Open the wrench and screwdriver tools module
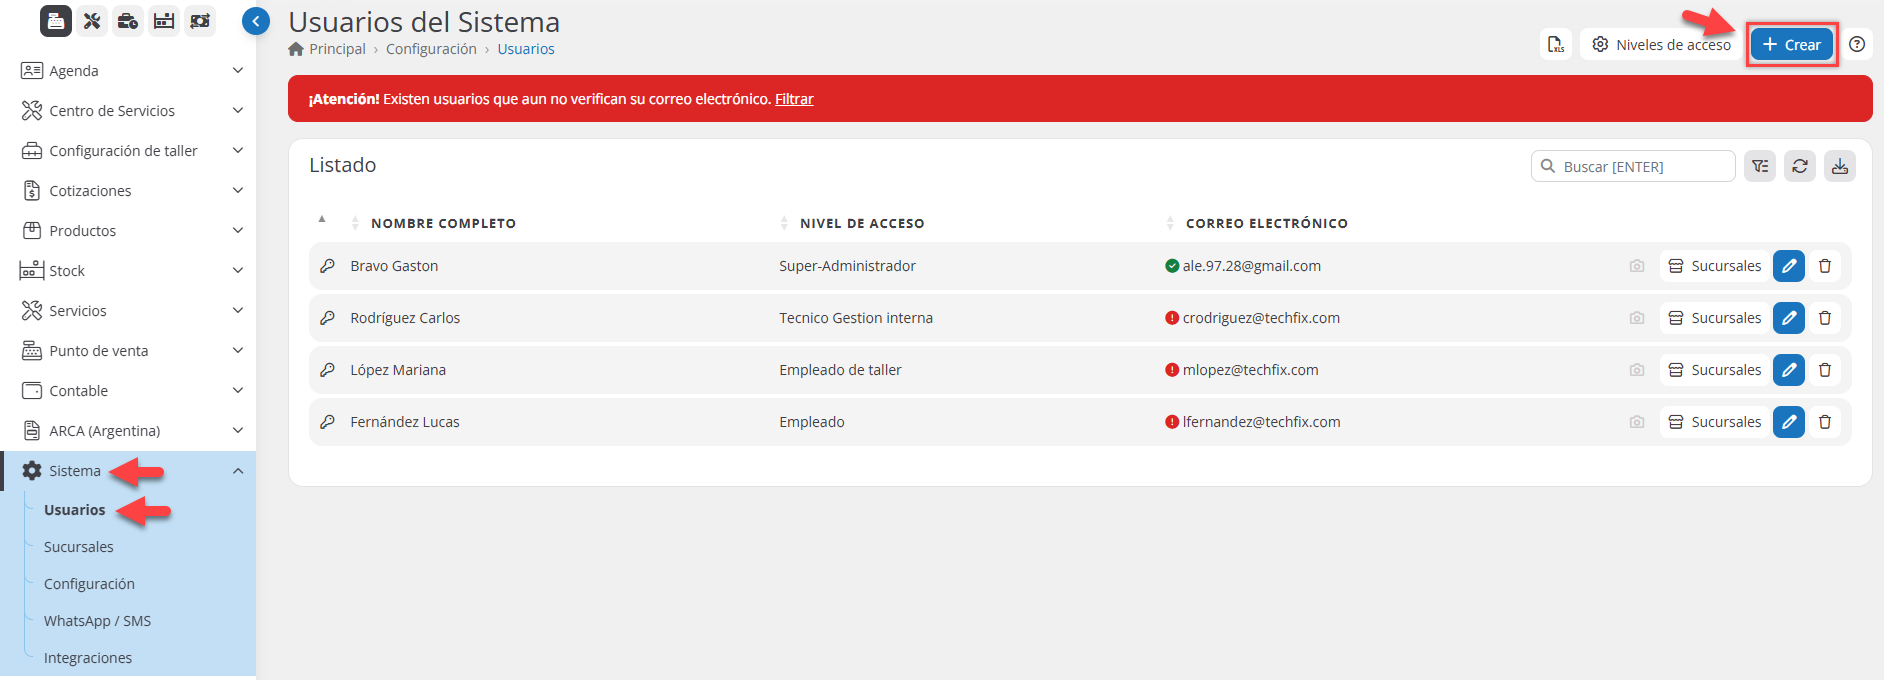1884x680 pixels. click(x=92, y=21)
